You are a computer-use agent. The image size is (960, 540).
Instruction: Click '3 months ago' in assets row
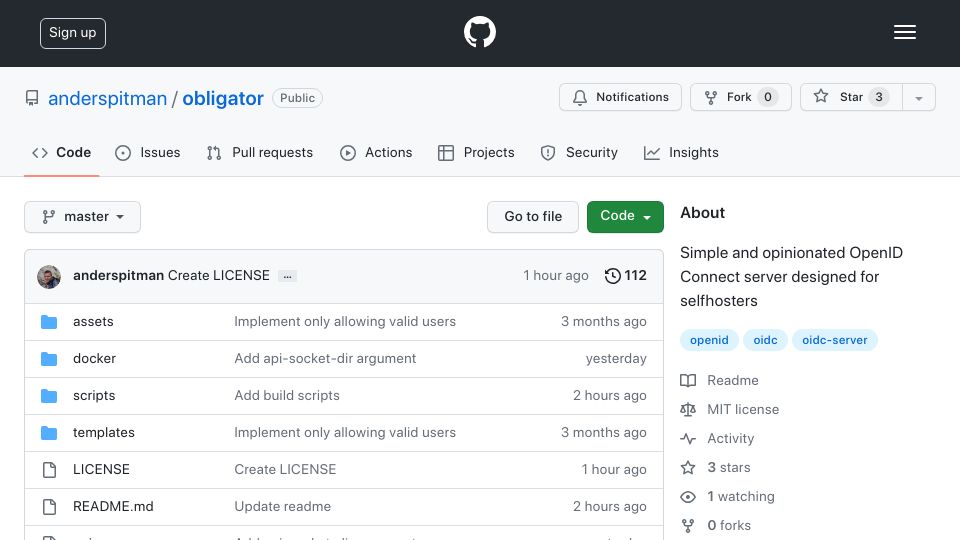coord(604,321)
